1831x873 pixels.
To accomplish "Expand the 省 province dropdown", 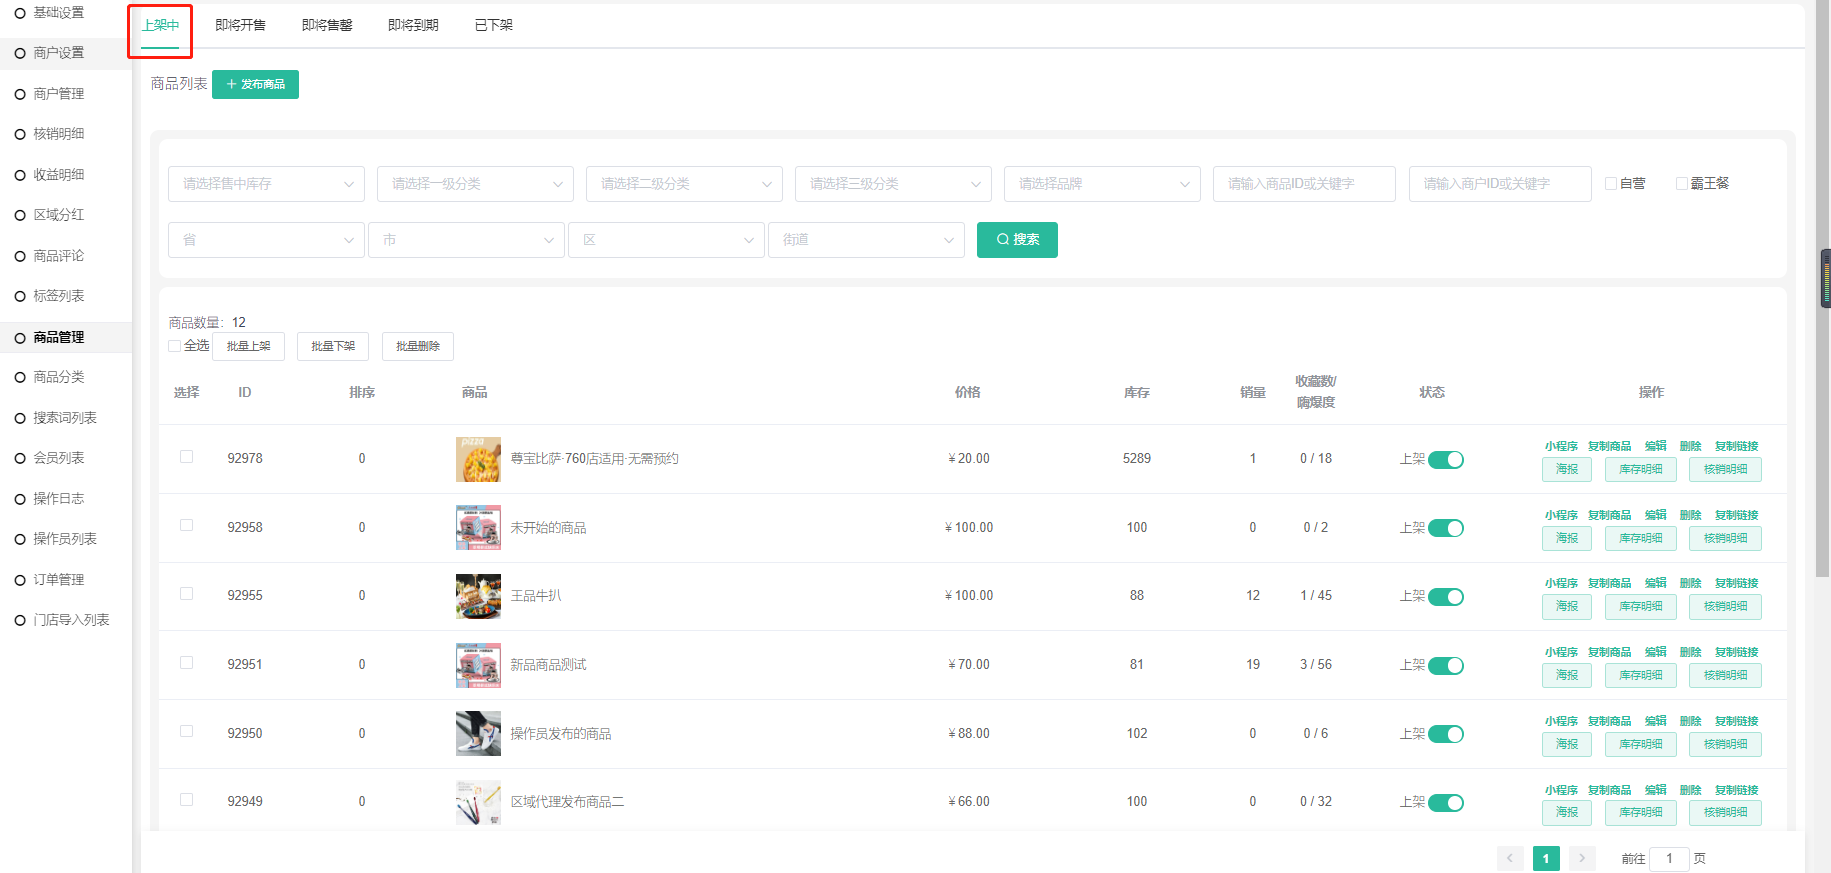I will coord(265,240).
